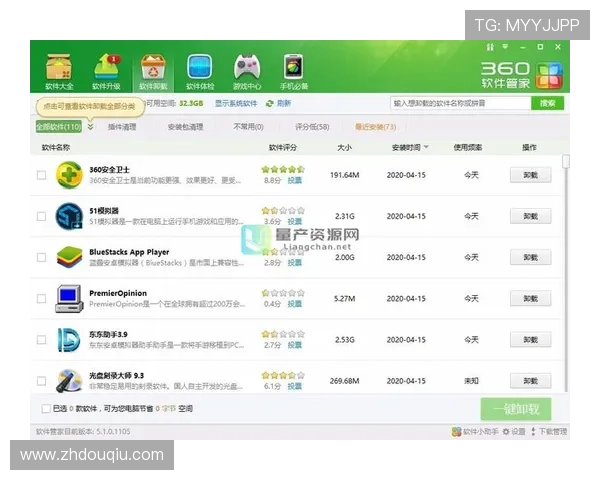Image resolution: width=600 pixels, height=480 pixels.
Task: Click the skin icon in title bar
Action: 490,47
